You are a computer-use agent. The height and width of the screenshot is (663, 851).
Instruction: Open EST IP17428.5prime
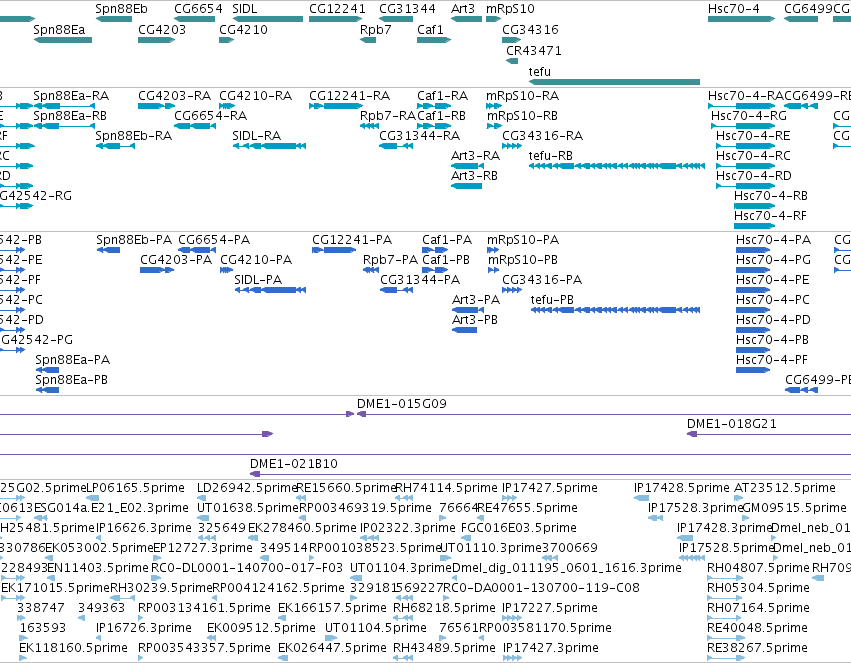click(641, 498)
